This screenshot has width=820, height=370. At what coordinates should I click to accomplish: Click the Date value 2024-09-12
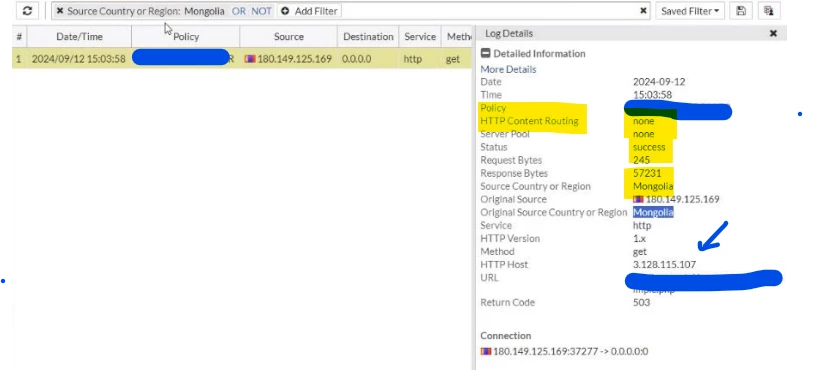coord(659,82)
